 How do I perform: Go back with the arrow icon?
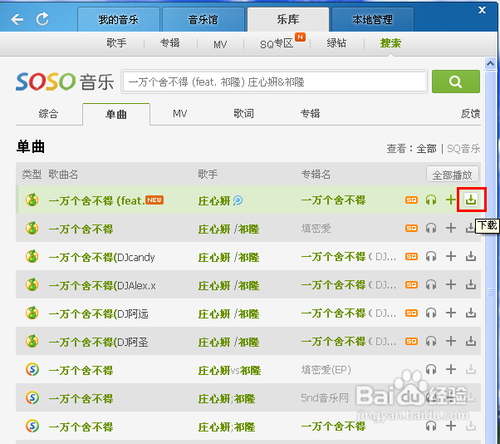point(17,20)
